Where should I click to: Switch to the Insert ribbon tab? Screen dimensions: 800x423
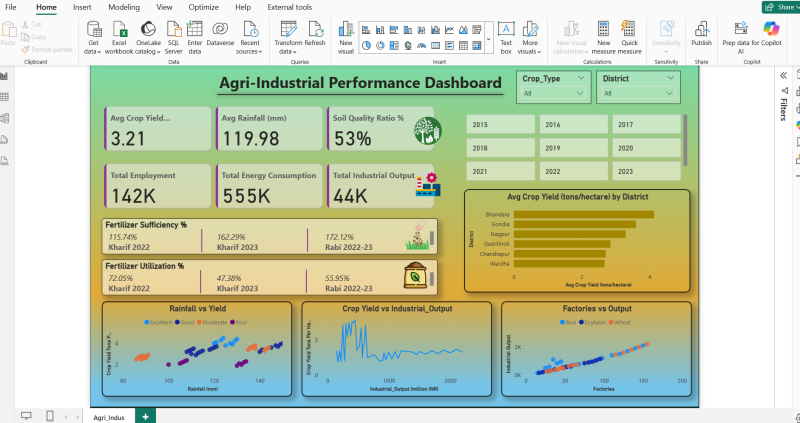click(x=82, y=7)
